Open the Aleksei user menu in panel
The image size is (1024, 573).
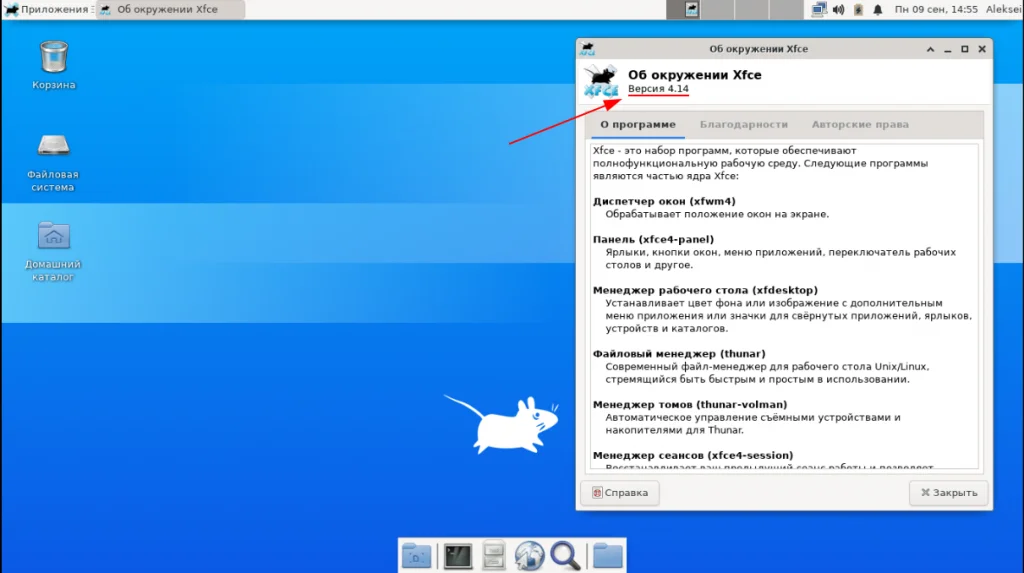(1004, 9)
